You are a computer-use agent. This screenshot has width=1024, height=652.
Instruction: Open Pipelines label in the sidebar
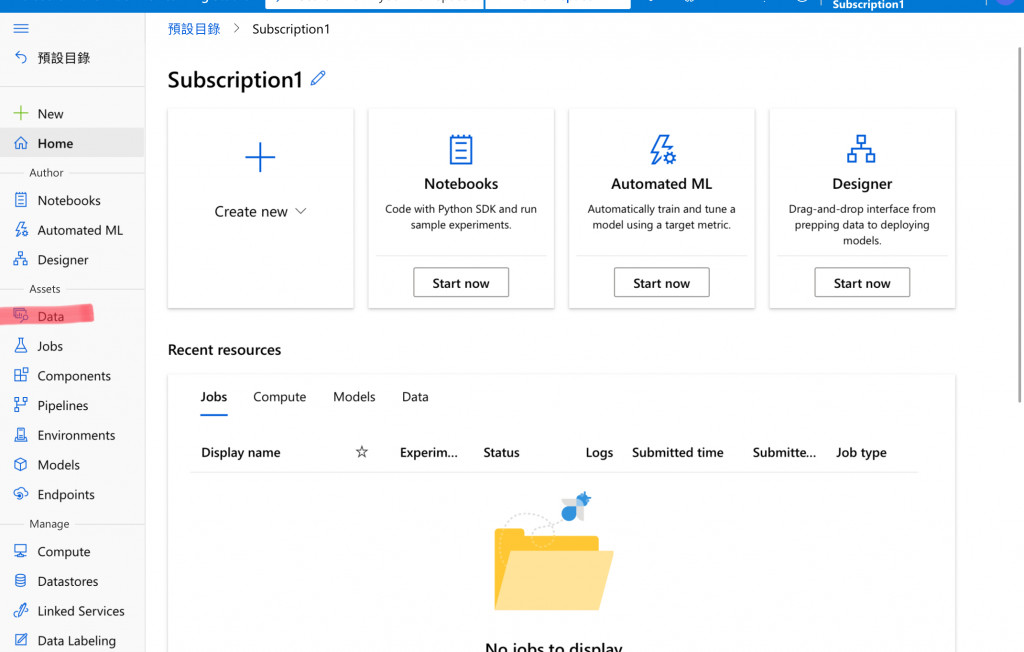pos(63,405)
